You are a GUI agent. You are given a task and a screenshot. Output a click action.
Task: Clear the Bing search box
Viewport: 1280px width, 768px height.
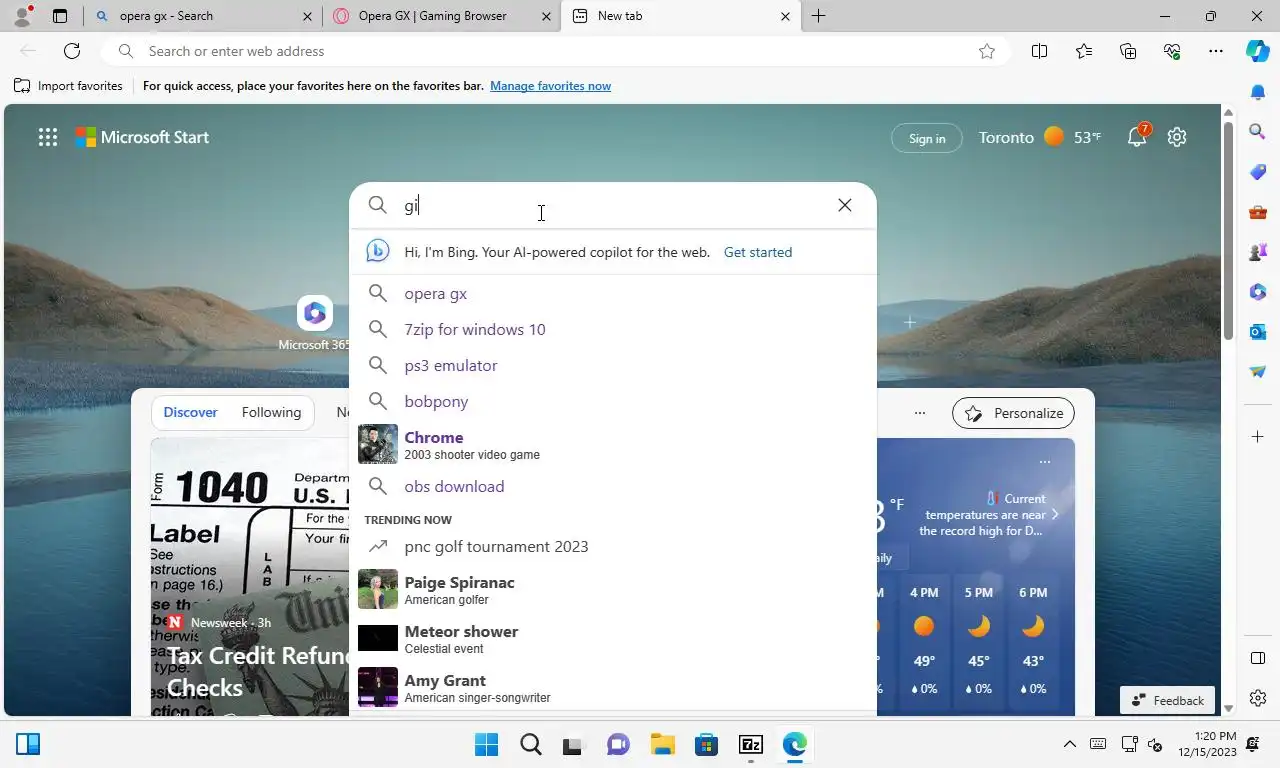[845, 205]
